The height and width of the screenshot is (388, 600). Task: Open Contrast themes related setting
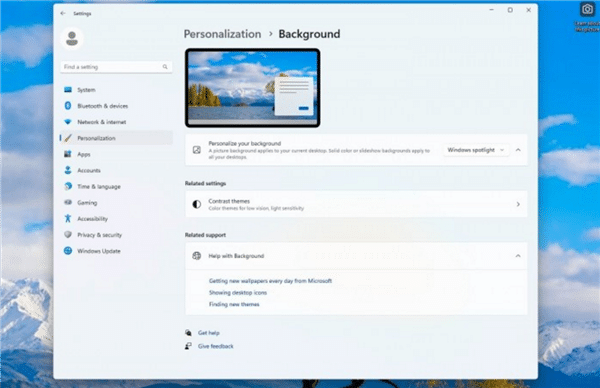[356, 204]
